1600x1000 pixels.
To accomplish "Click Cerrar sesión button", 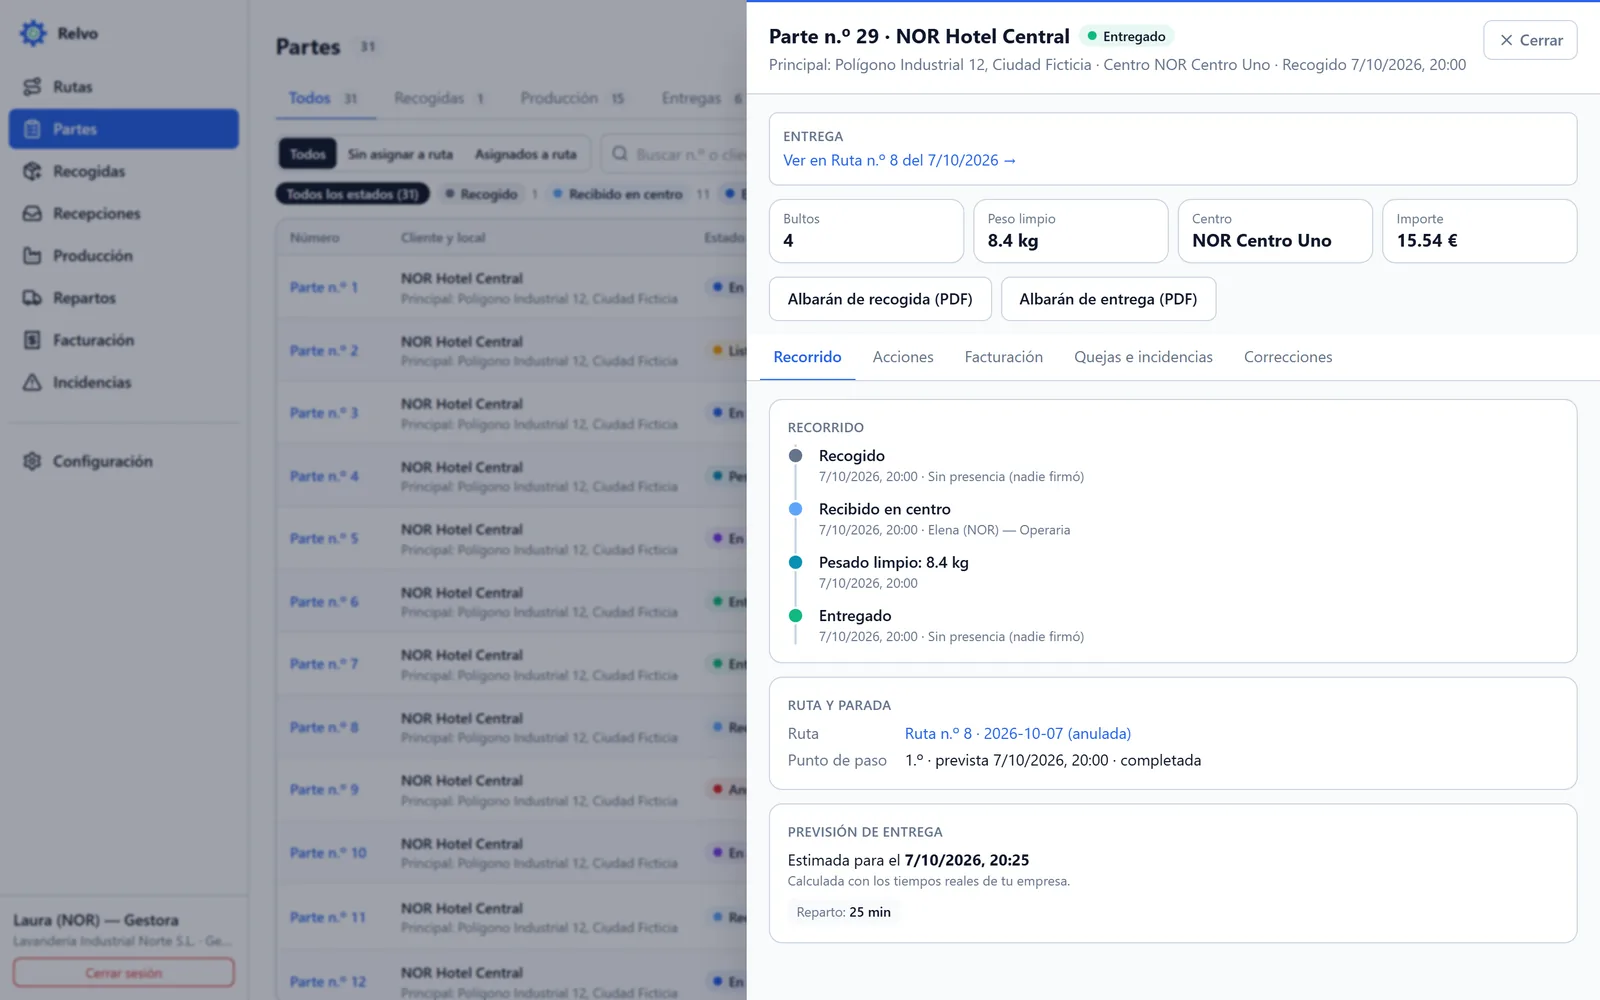I will (x=124, y=973).
